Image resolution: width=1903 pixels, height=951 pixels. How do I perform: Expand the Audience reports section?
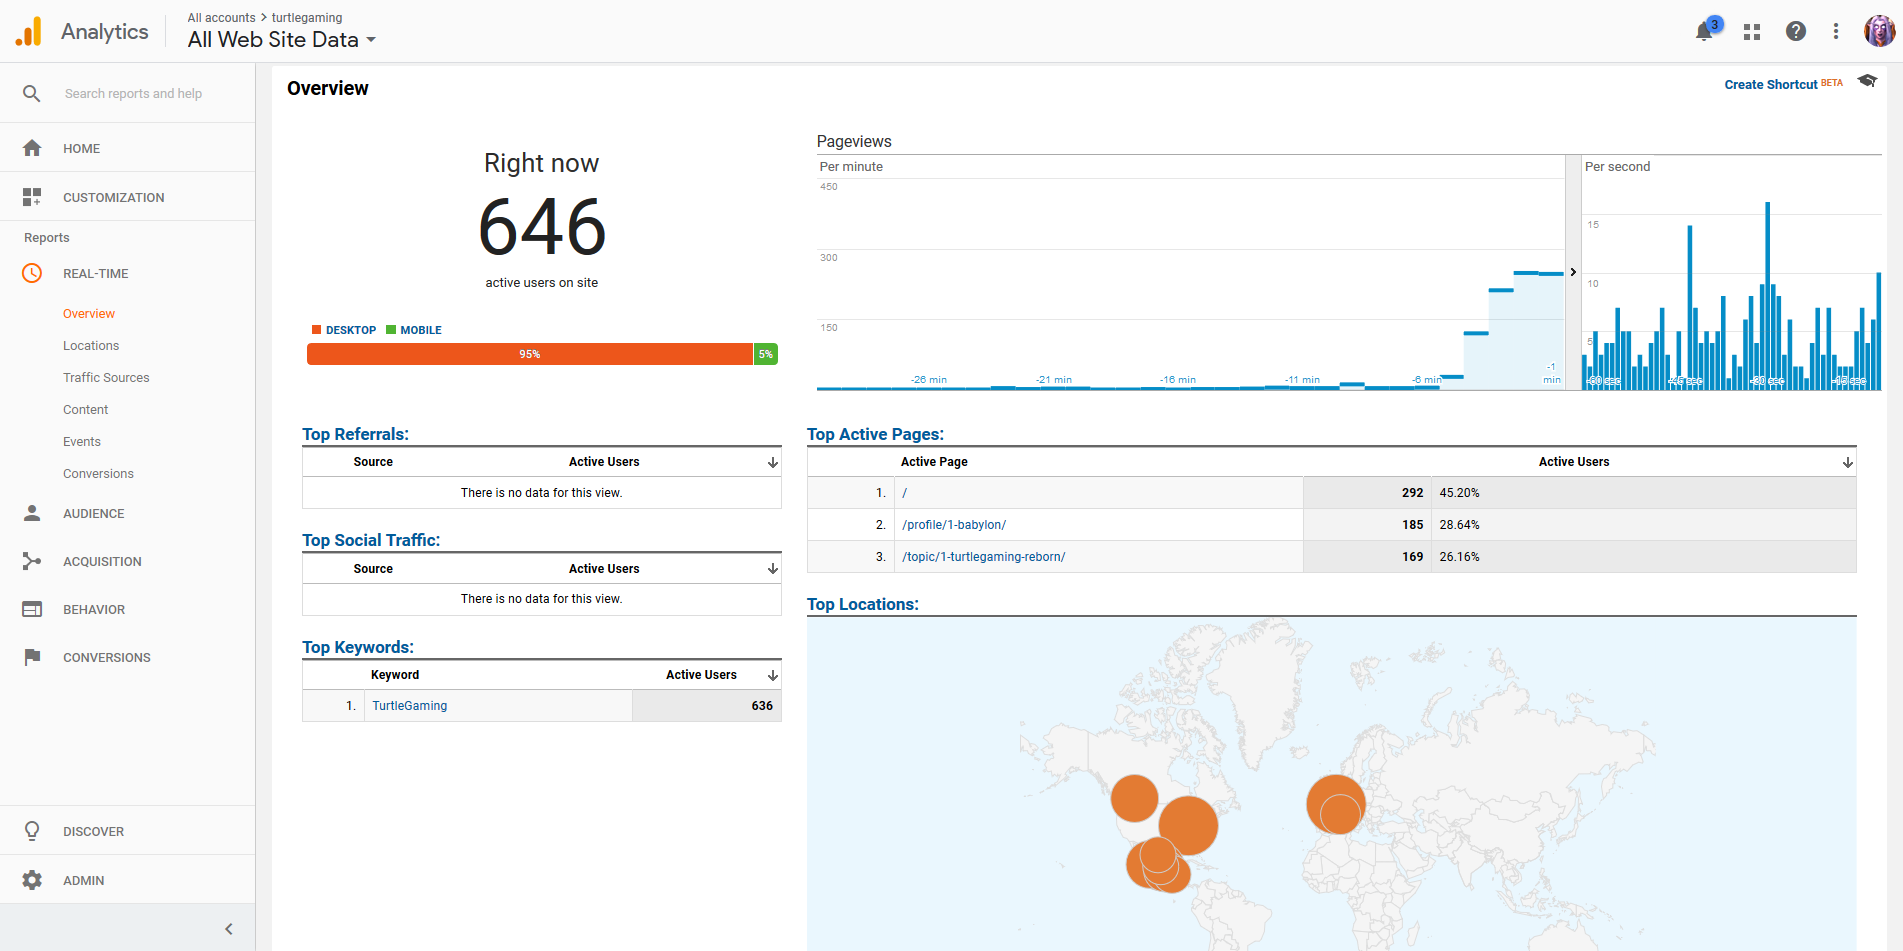point(93,513)
